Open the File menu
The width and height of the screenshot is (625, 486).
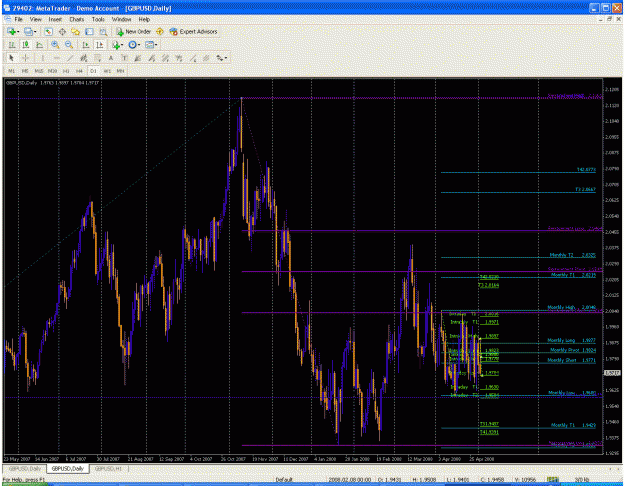(18, 19)
